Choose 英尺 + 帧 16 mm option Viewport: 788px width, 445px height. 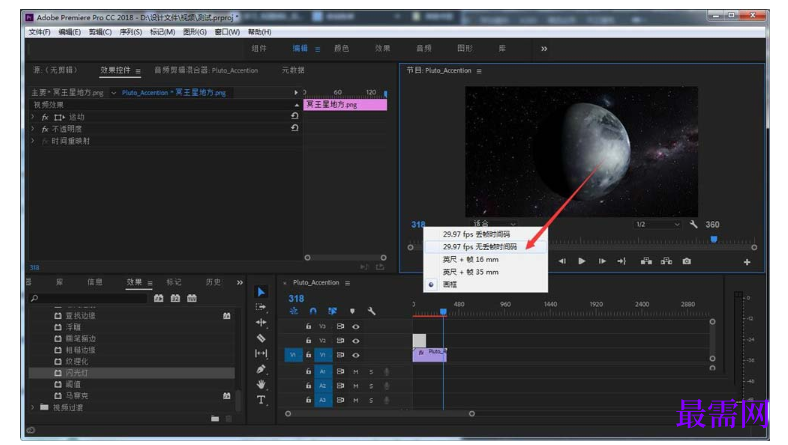485,259
